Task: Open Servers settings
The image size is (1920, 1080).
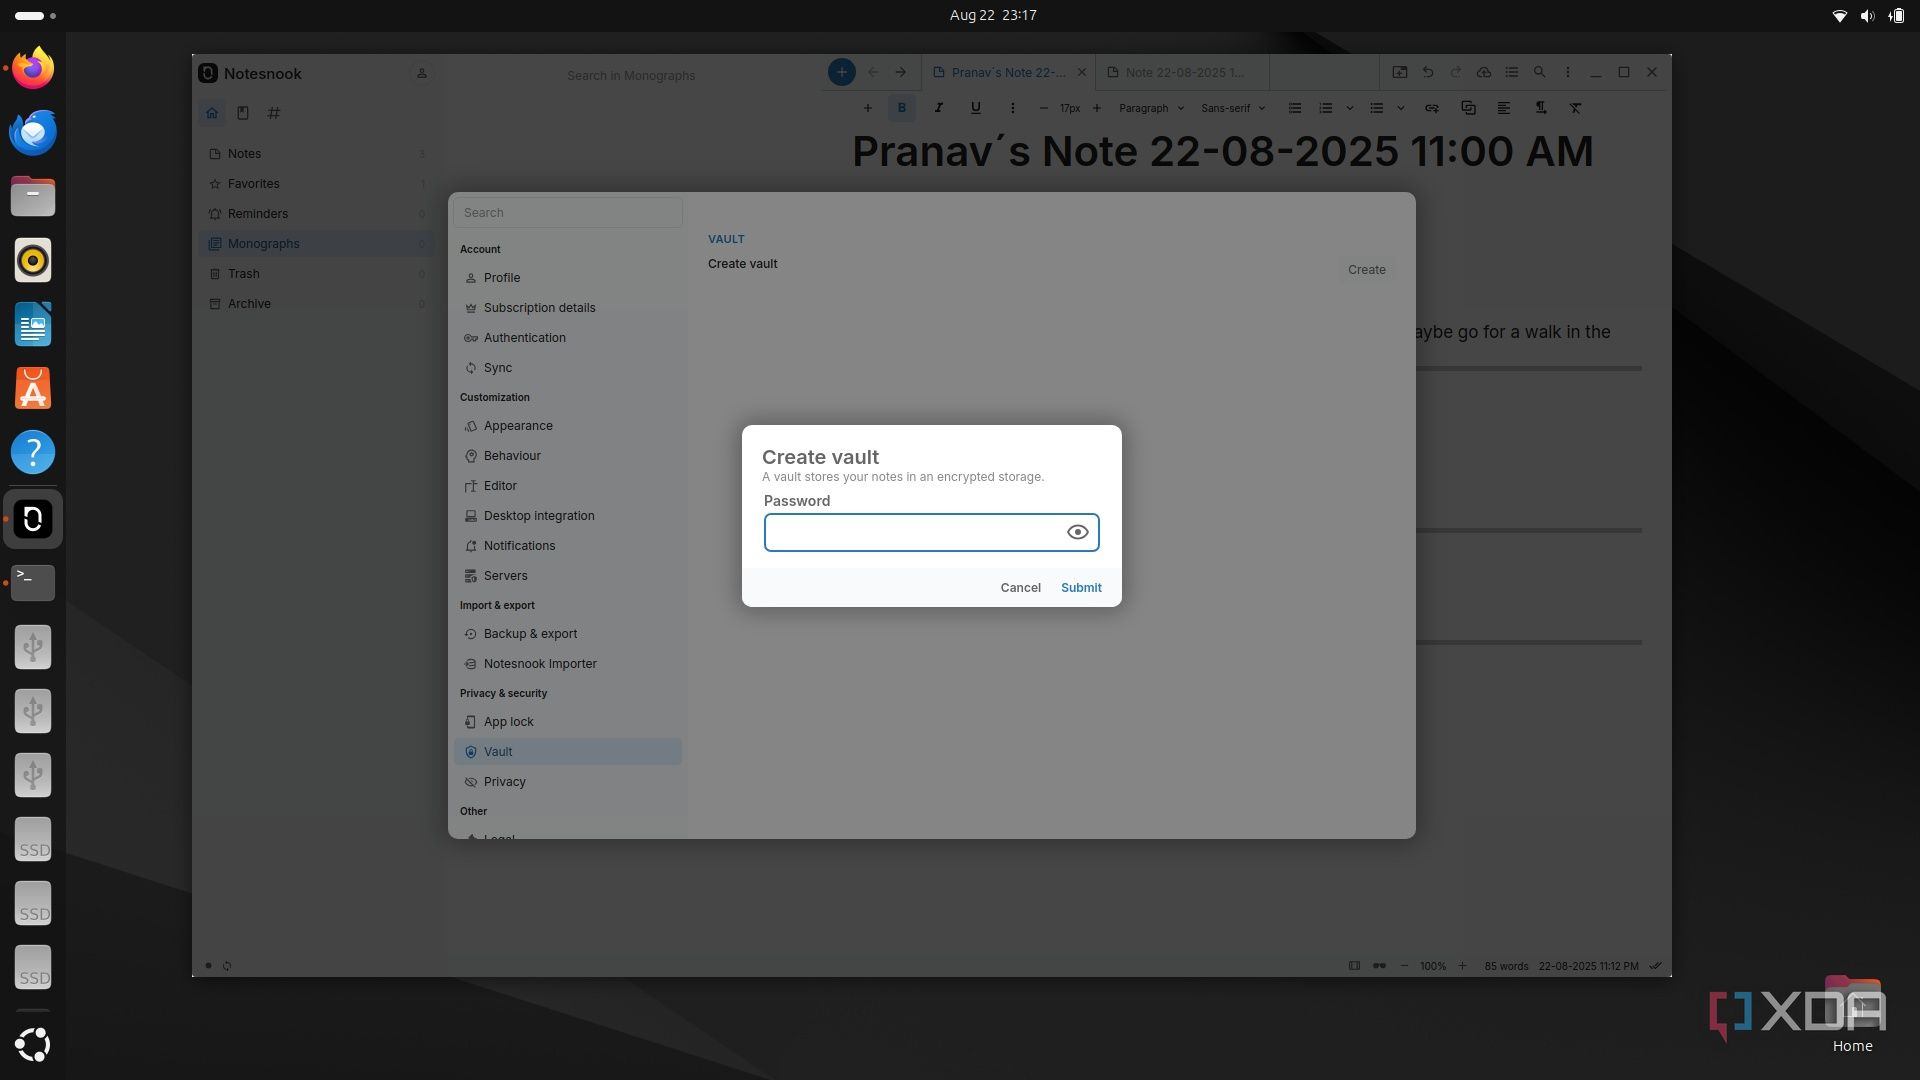Action: [x=567, y=576]
